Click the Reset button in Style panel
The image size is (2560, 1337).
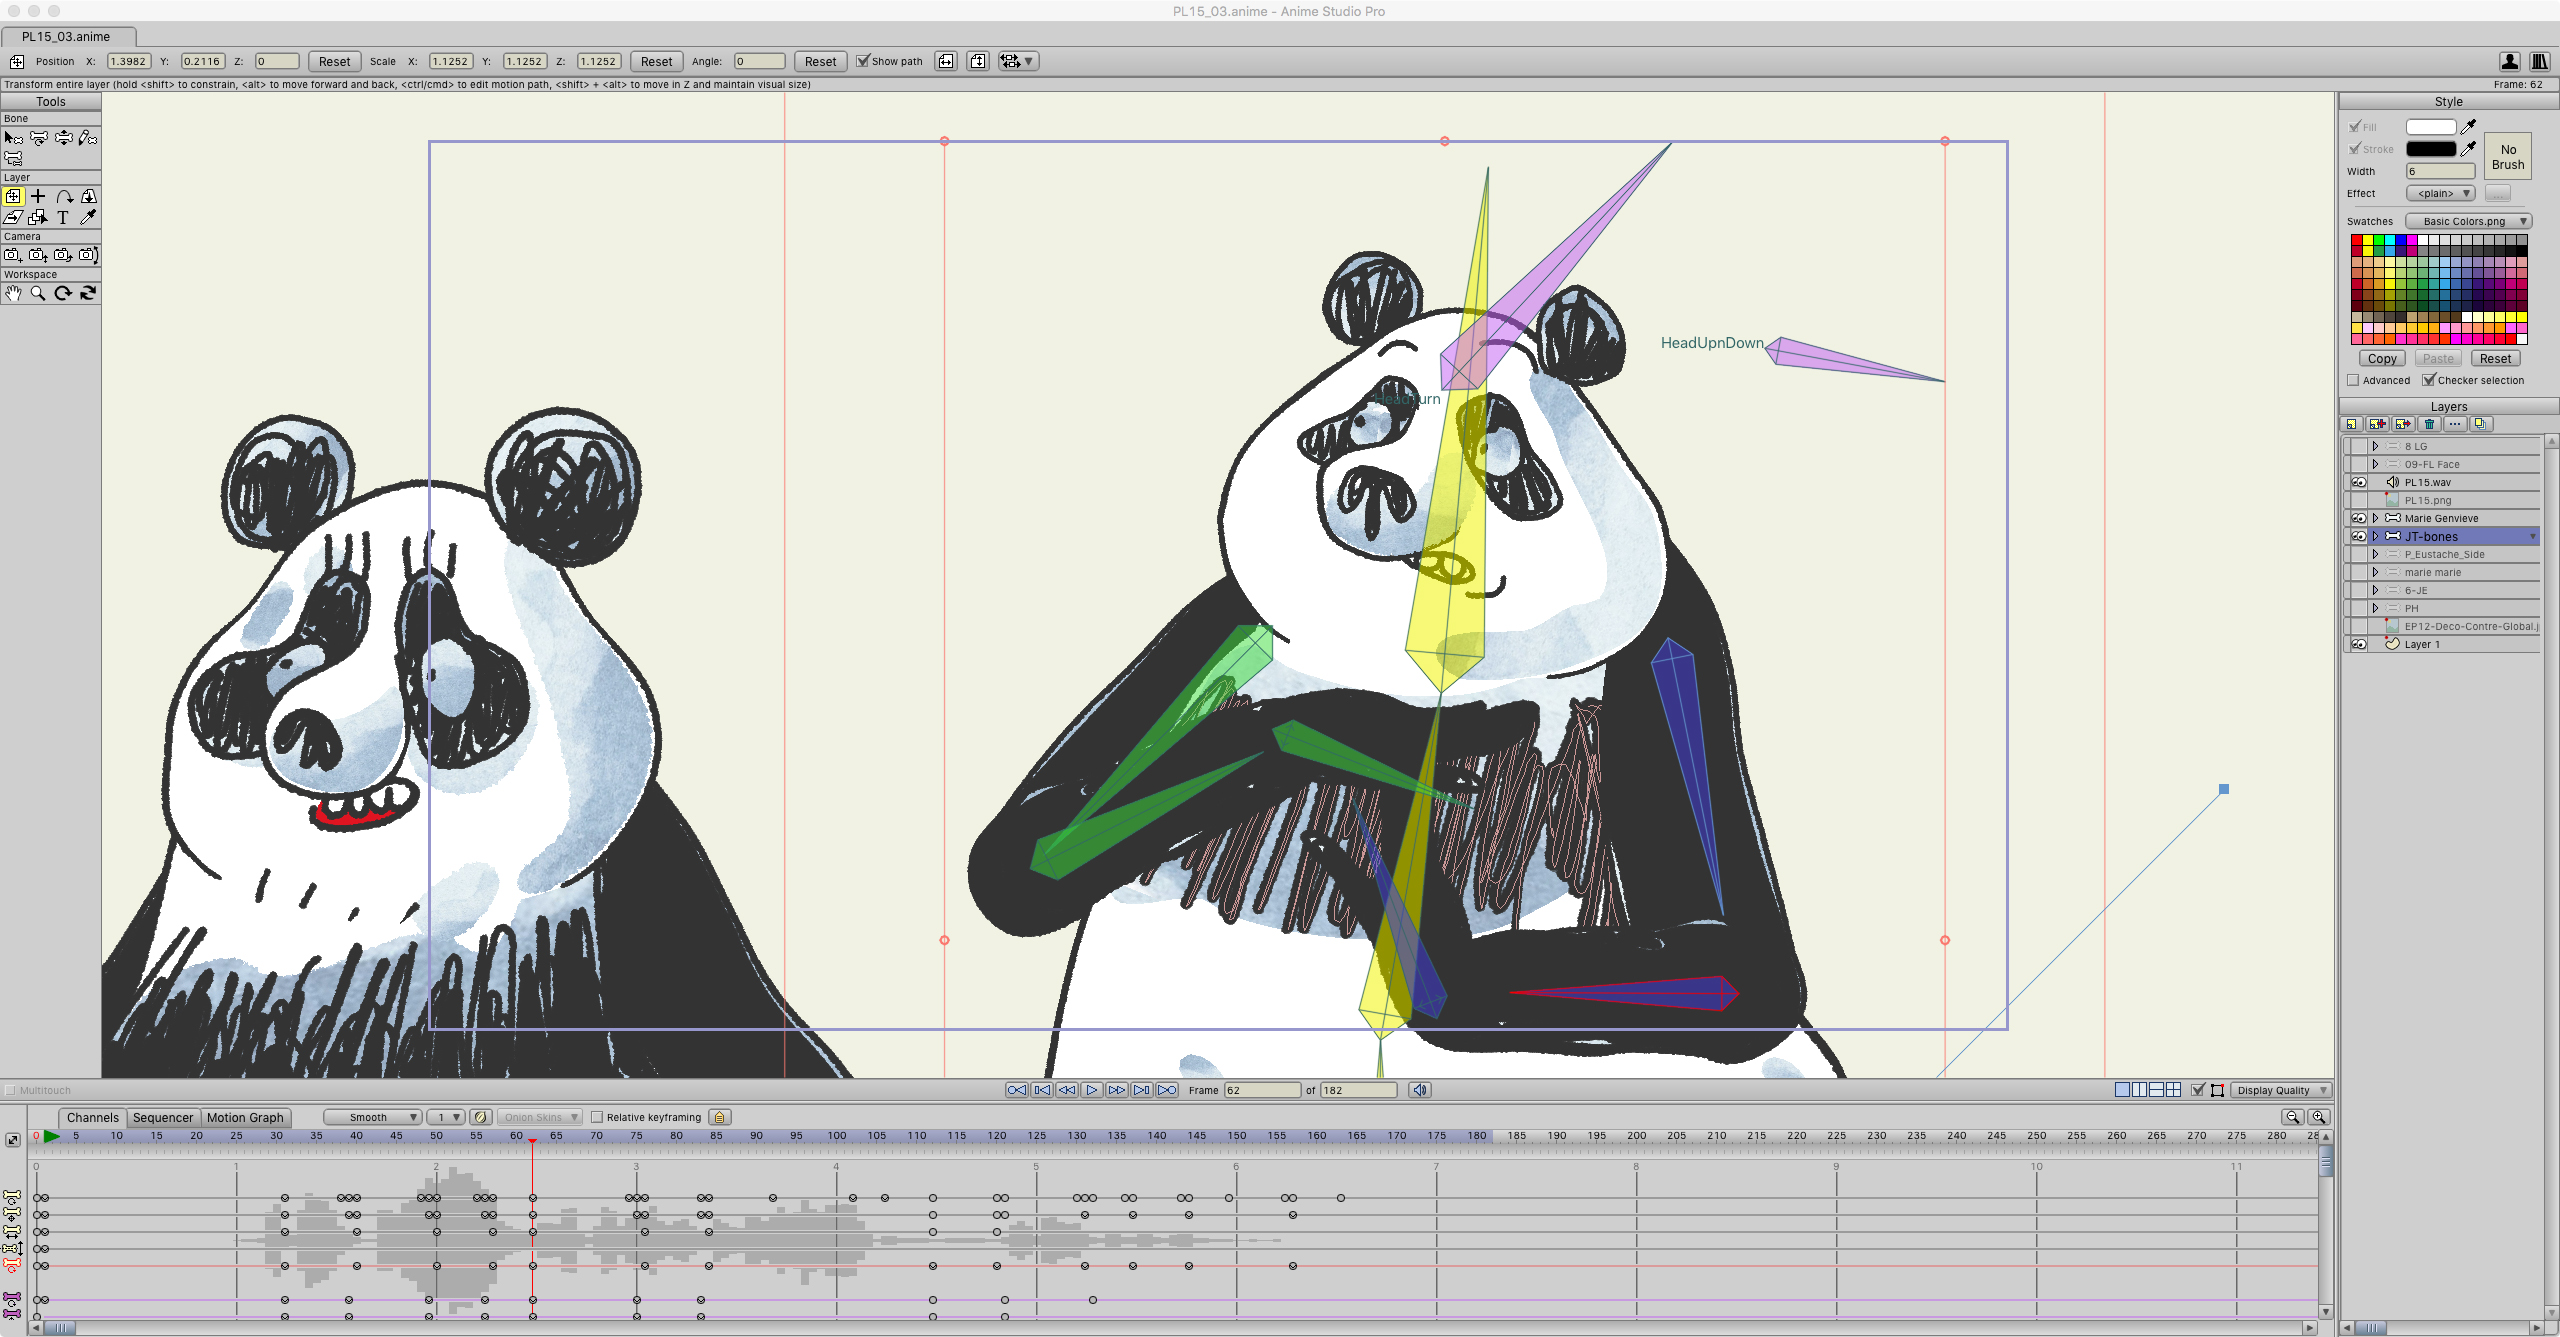pos(2495,358)
